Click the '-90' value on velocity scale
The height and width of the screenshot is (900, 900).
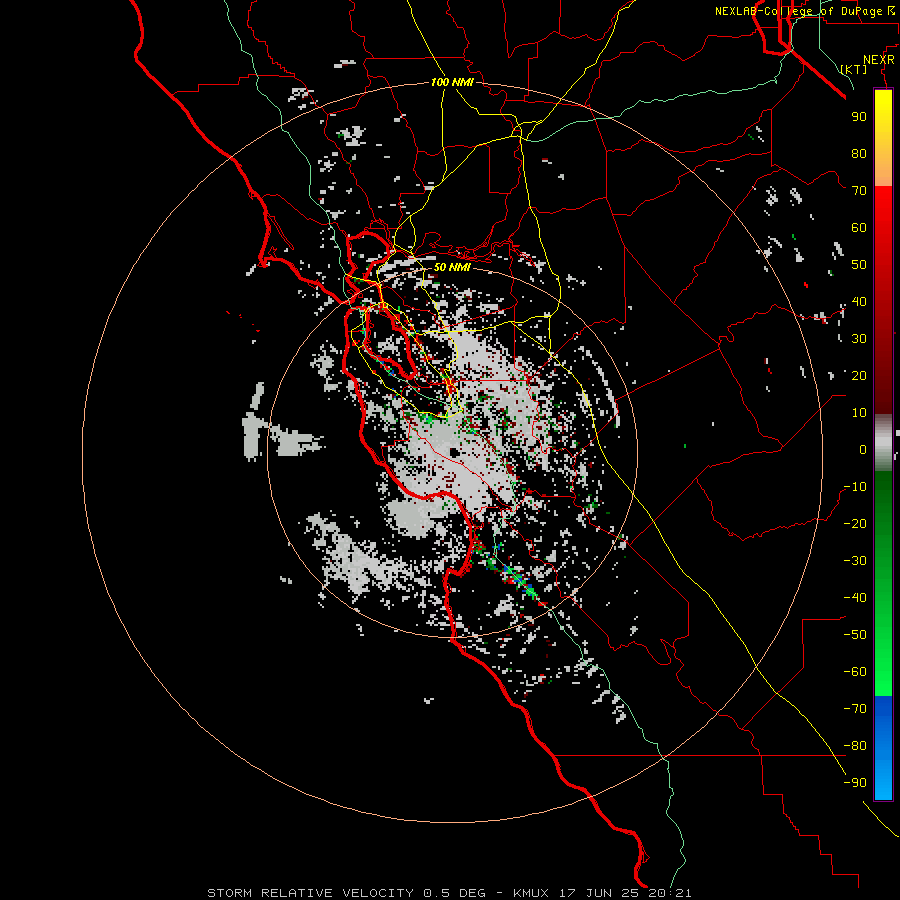855,783
